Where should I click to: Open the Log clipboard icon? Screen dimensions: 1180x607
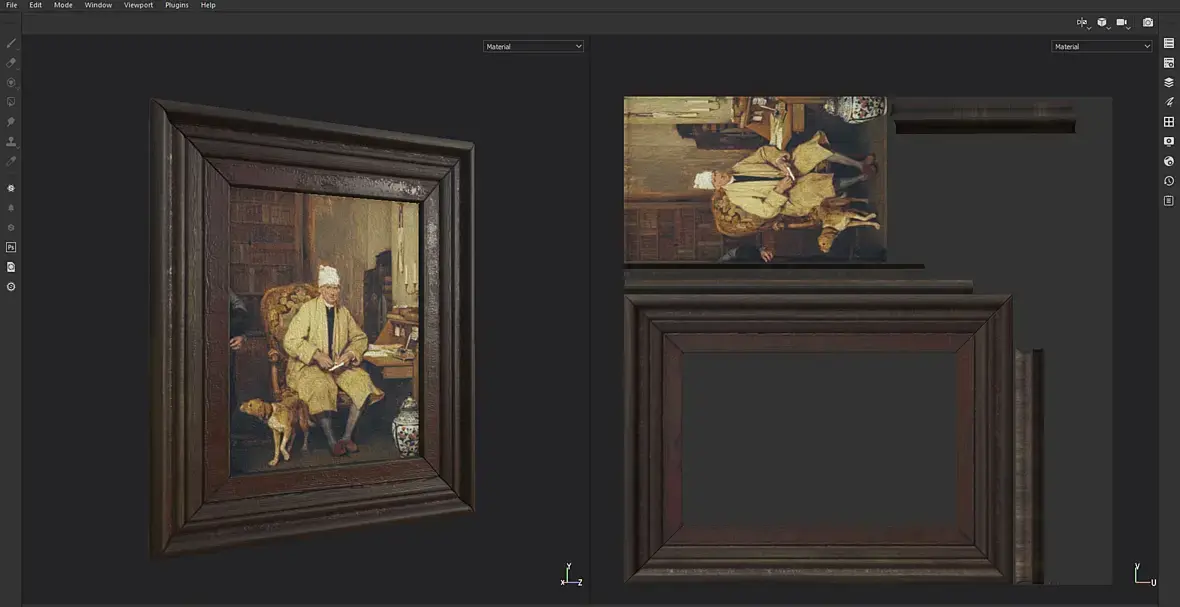click(x=1169, y=201)
